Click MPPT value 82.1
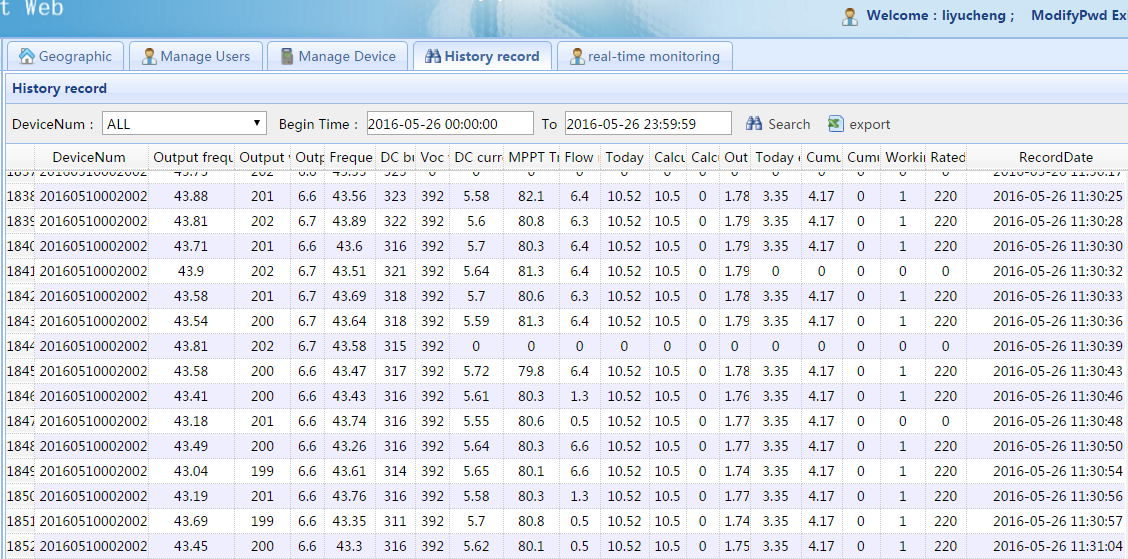The width and height of the screenshot is (1128, 559). 531,196
